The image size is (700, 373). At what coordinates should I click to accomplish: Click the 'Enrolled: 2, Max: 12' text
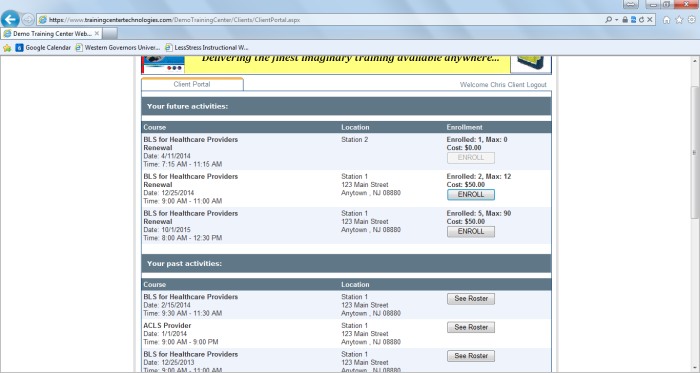coord(479,176)
